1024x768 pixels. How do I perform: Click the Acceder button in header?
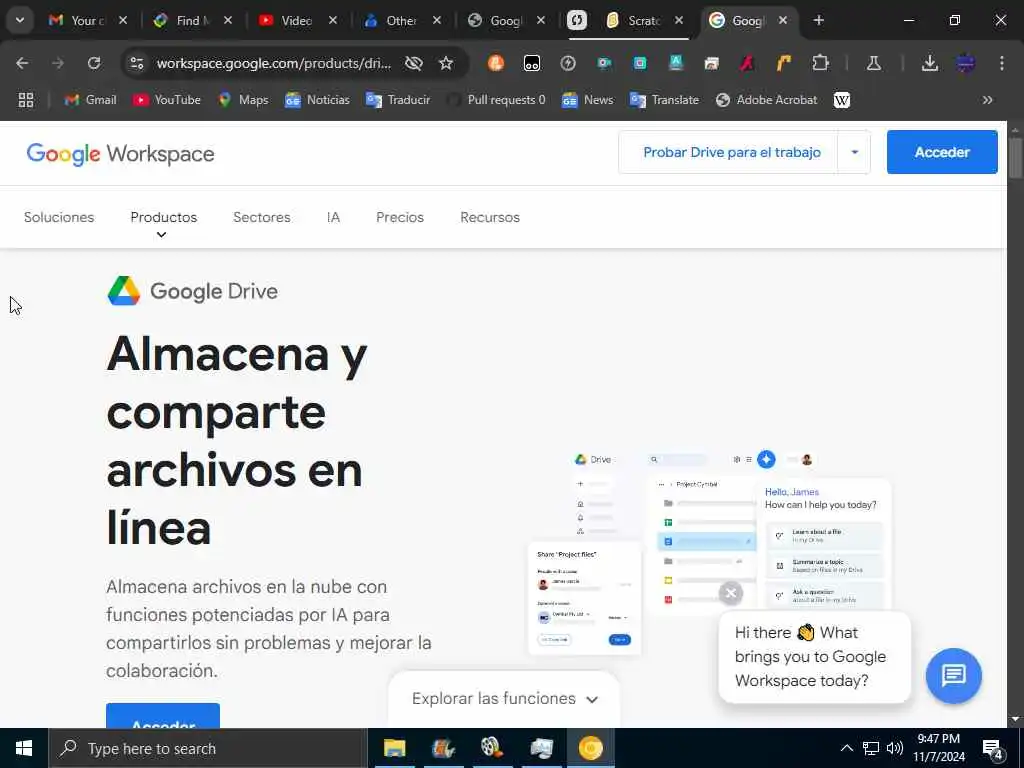(942, 152)
